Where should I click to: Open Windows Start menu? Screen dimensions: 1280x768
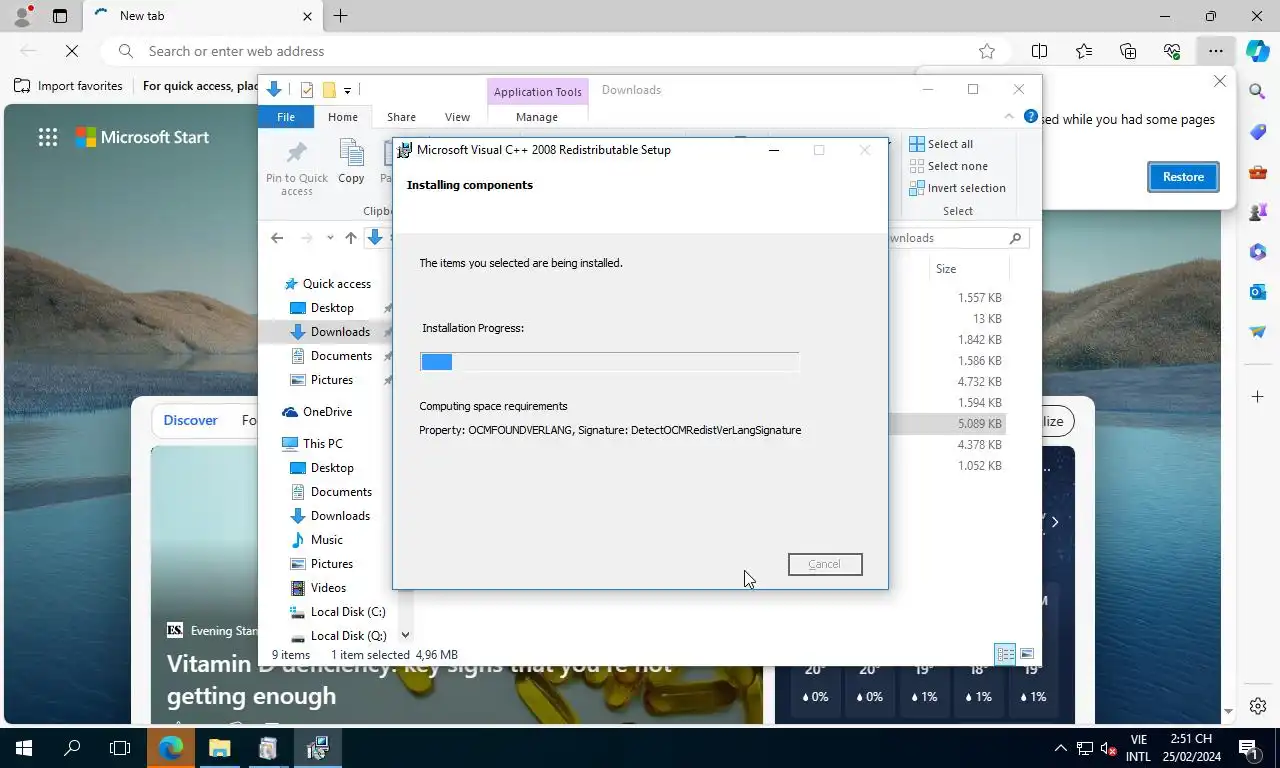tap(24, 748)
